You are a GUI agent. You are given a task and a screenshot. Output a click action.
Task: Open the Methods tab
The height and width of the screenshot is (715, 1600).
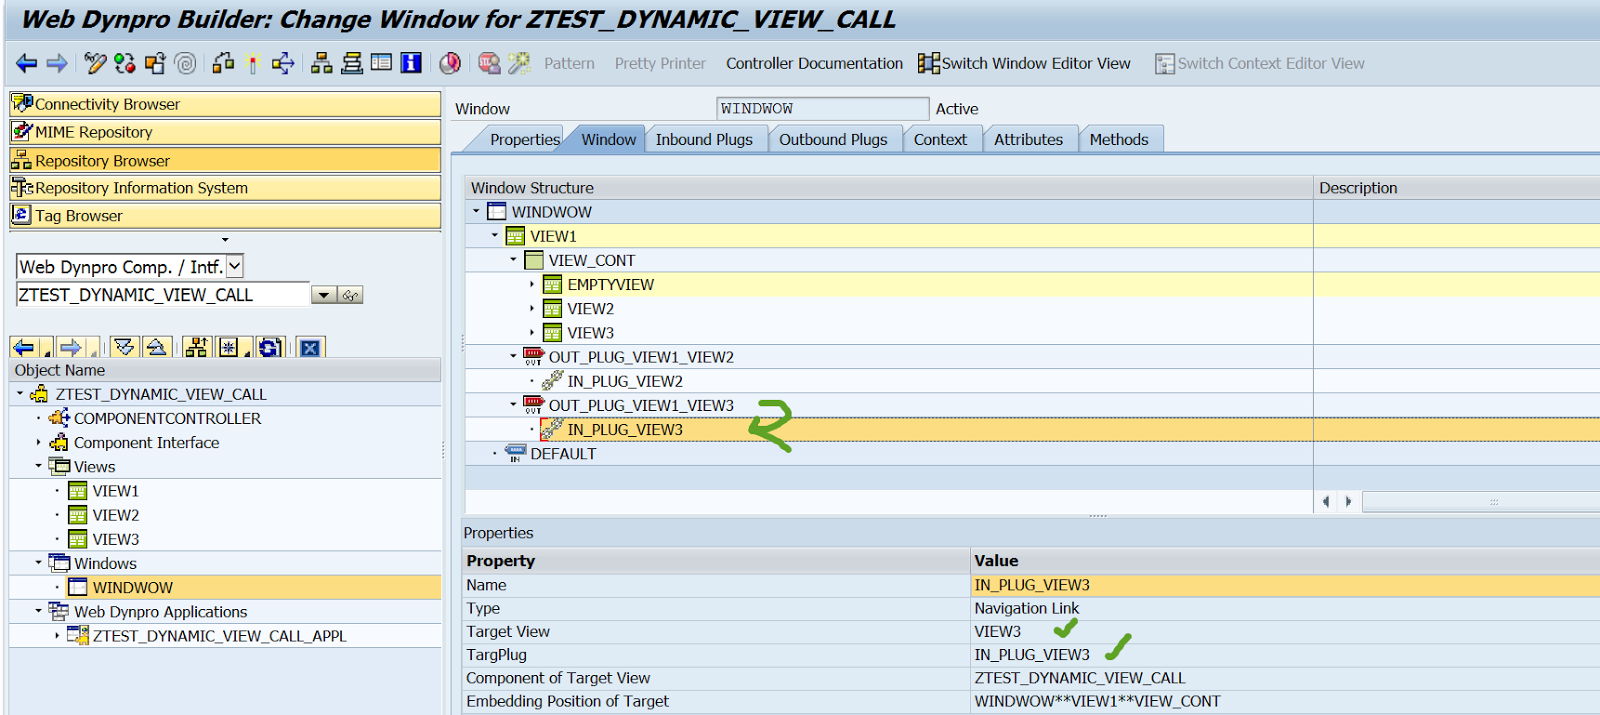pos(1118,140)
